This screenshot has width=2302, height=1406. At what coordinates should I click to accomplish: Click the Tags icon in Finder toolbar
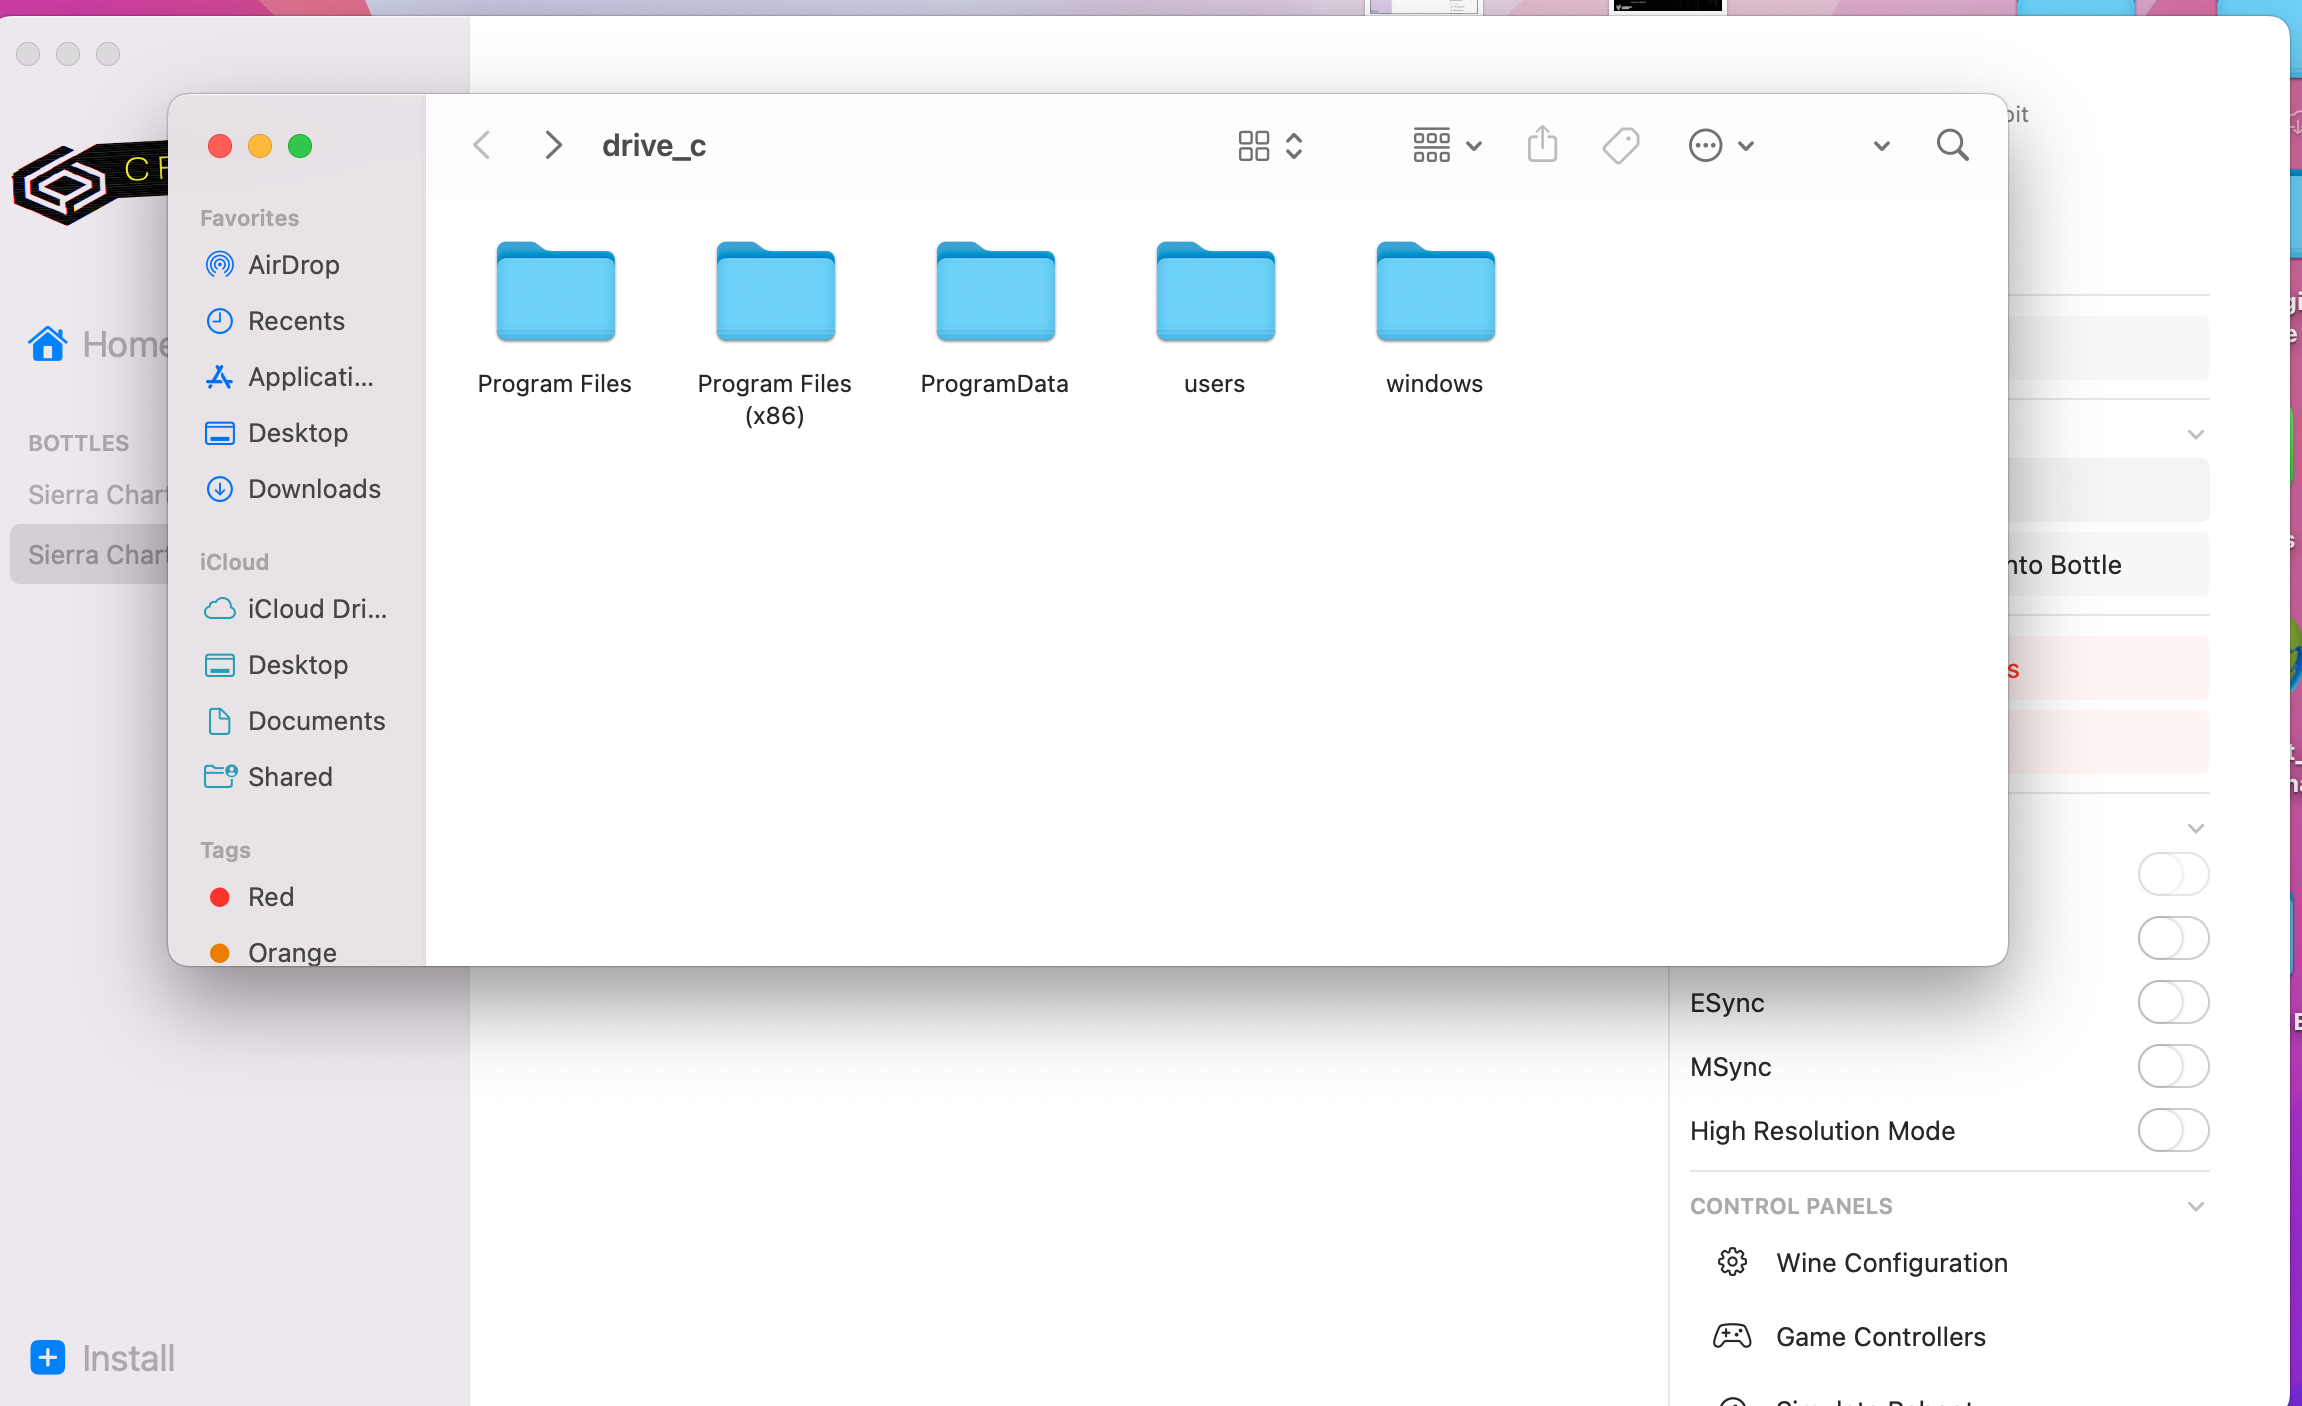click(x=1620, y=146)
